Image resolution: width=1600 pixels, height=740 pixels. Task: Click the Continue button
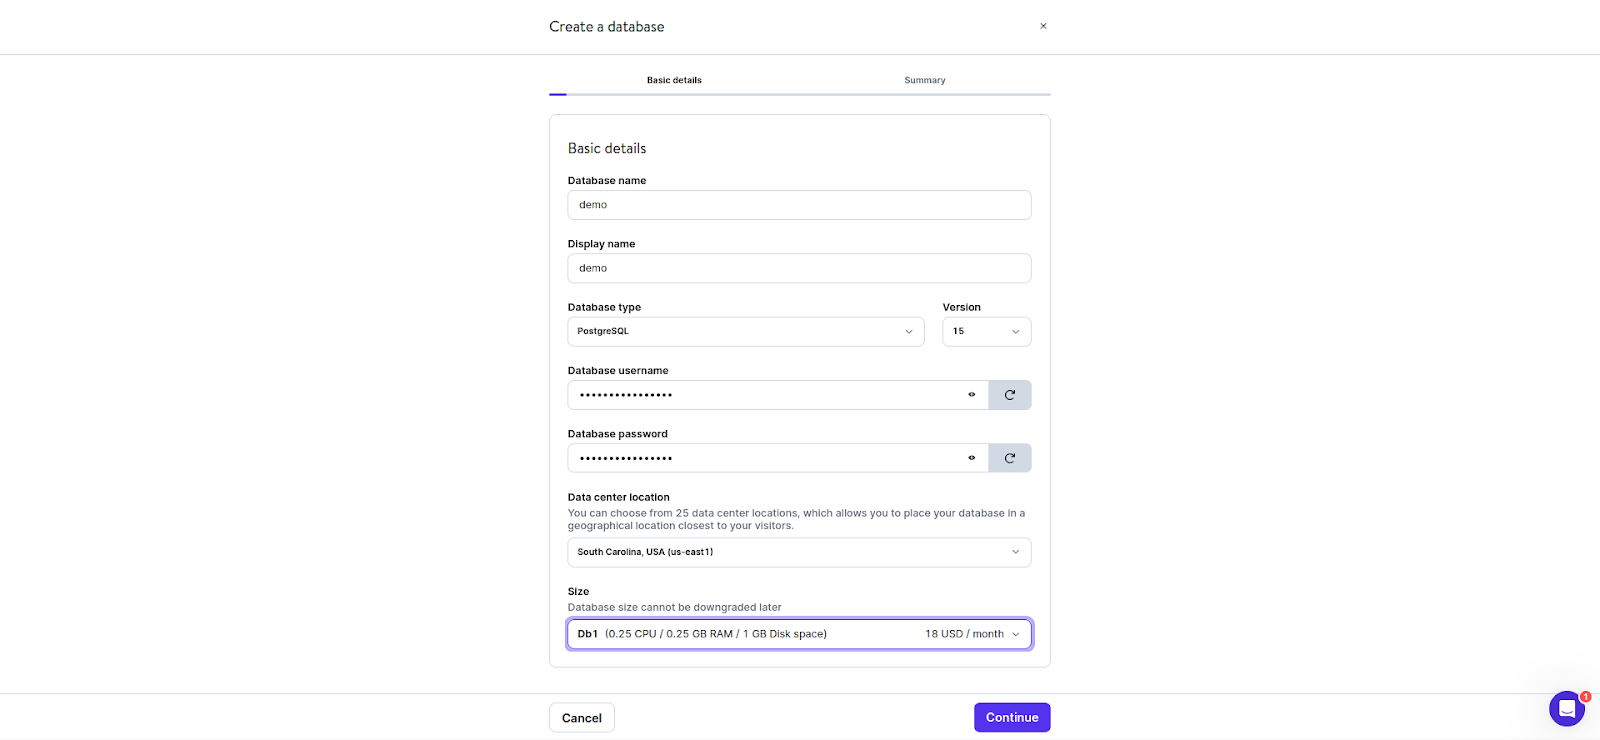point(1012,717)
